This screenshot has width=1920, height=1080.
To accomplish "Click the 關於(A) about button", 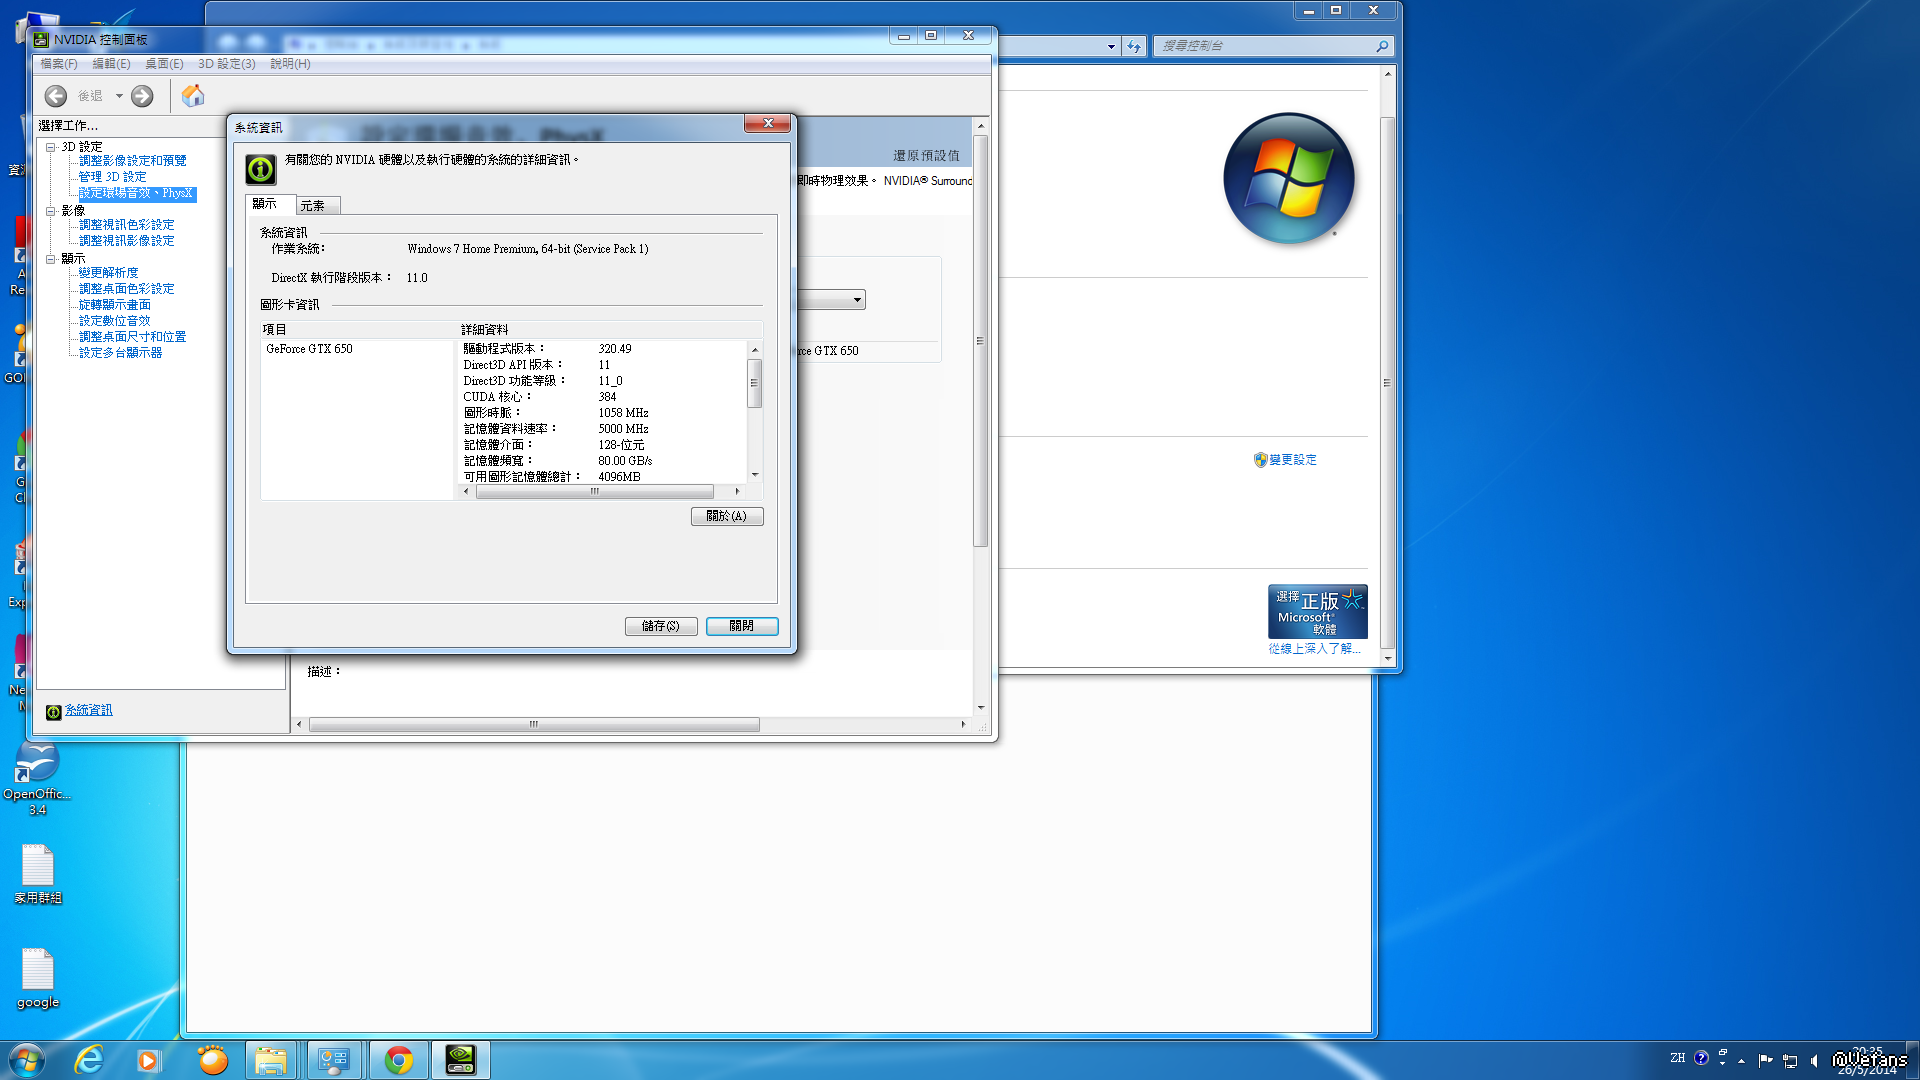I will 726,516.
